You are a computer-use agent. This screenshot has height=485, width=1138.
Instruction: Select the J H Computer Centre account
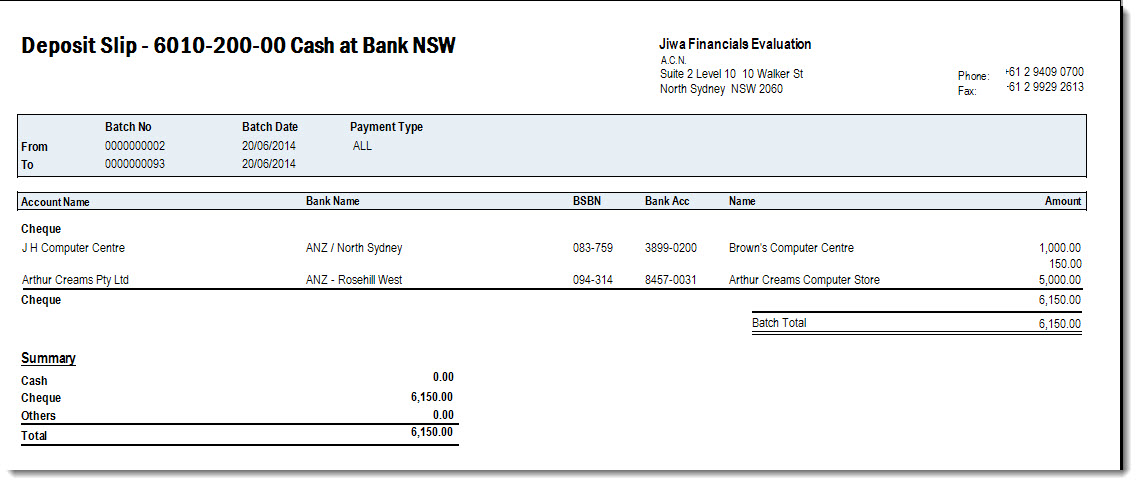(x=73, y=248)
